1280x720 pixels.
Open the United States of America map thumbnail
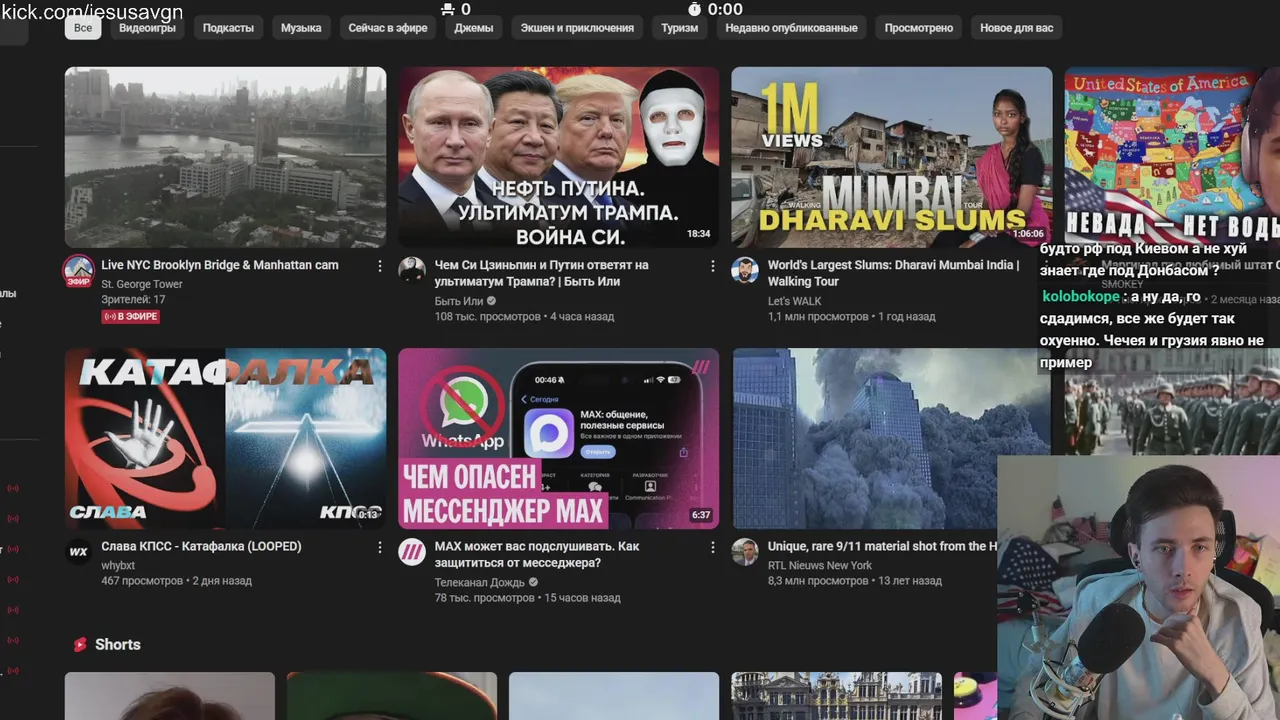(x=1172, y=155)
